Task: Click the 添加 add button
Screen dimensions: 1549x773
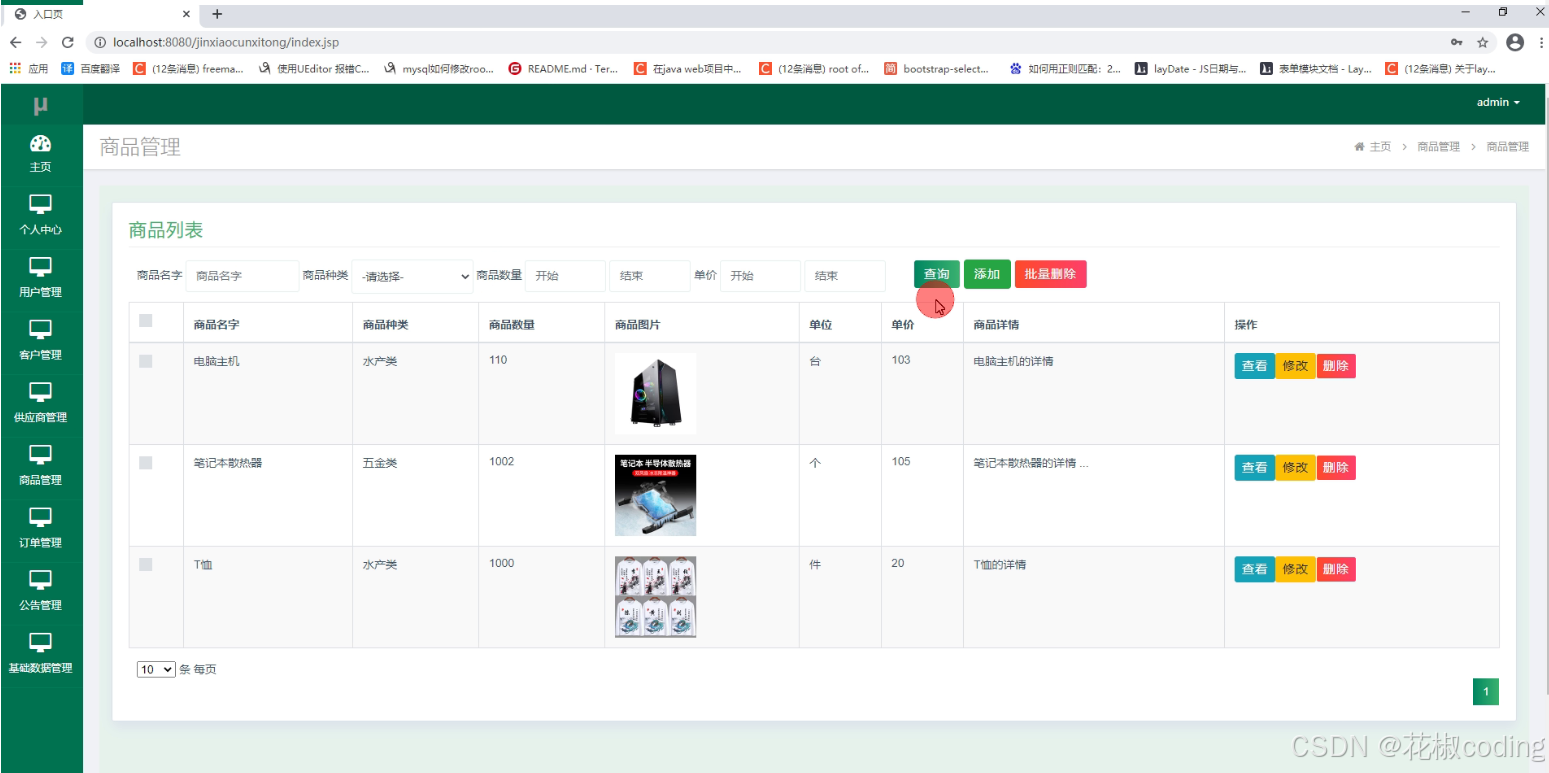Action: 987,274
